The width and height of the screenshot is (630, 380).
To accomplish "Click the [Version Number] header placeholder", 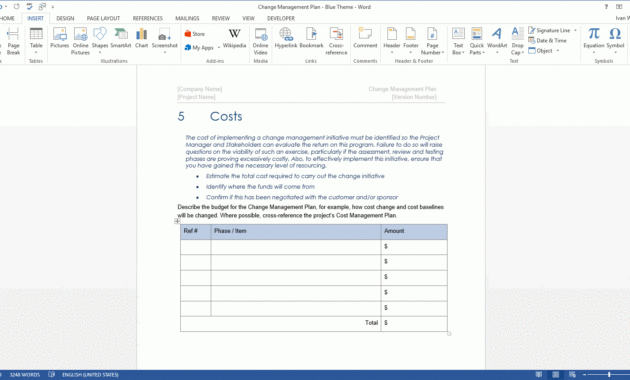I will [414, 97].
